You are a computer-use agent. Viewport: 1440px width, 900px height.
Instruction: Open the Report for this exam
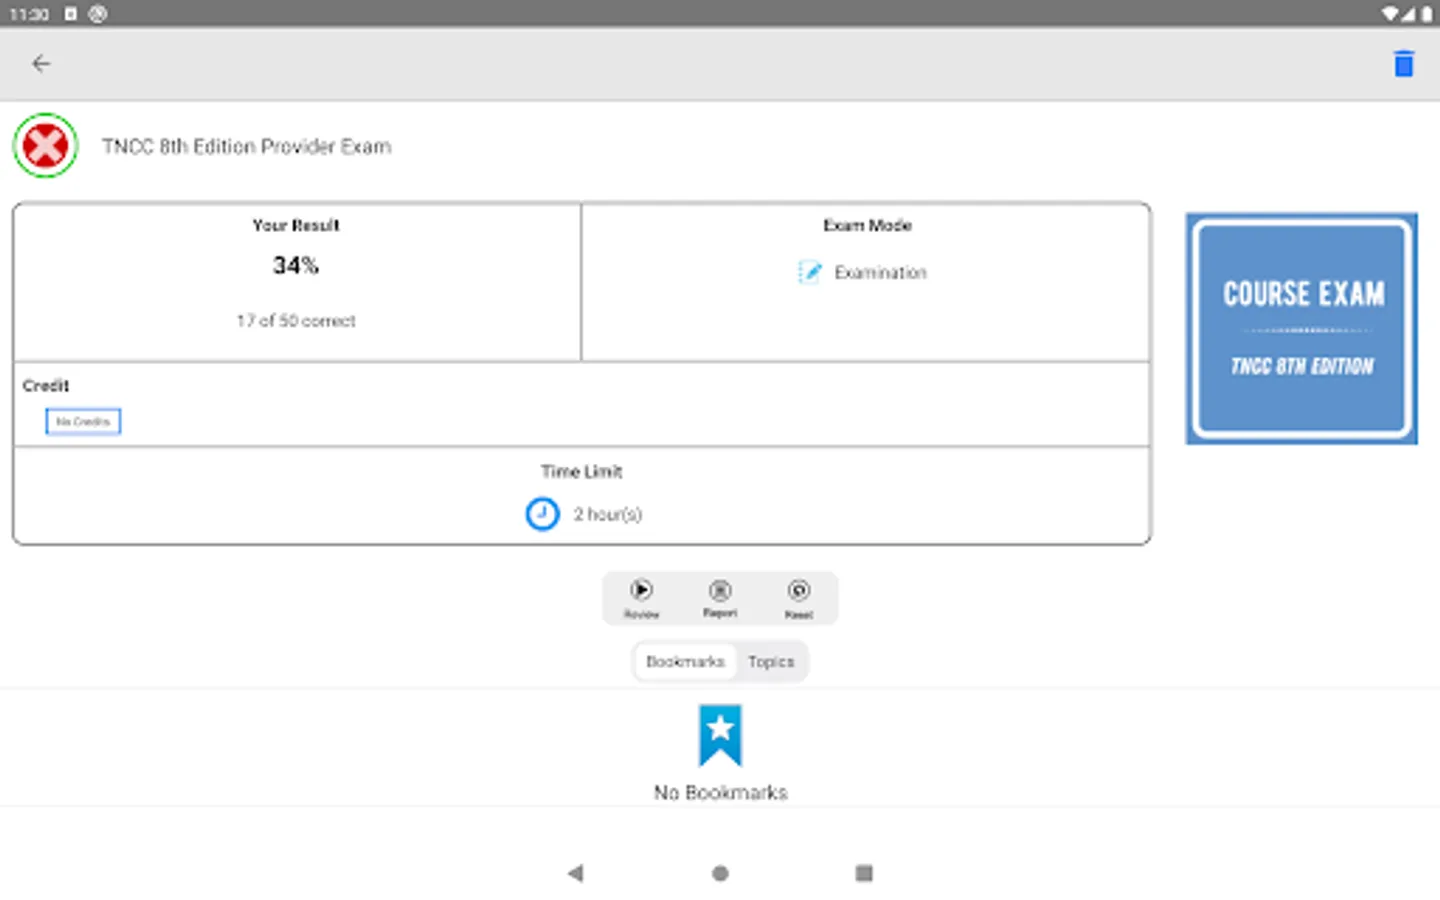tap(720, 598)
